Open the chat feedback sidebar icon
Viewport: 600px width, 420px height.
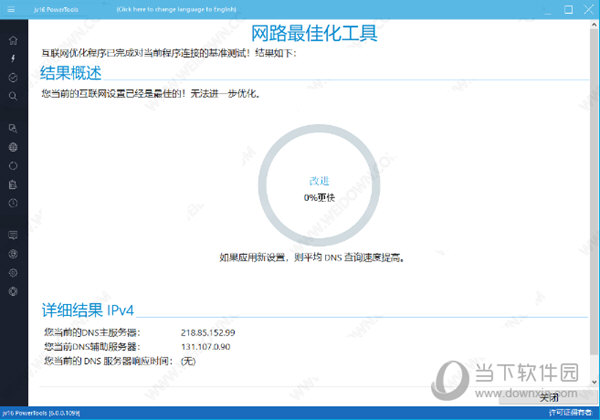click(13, 235)
